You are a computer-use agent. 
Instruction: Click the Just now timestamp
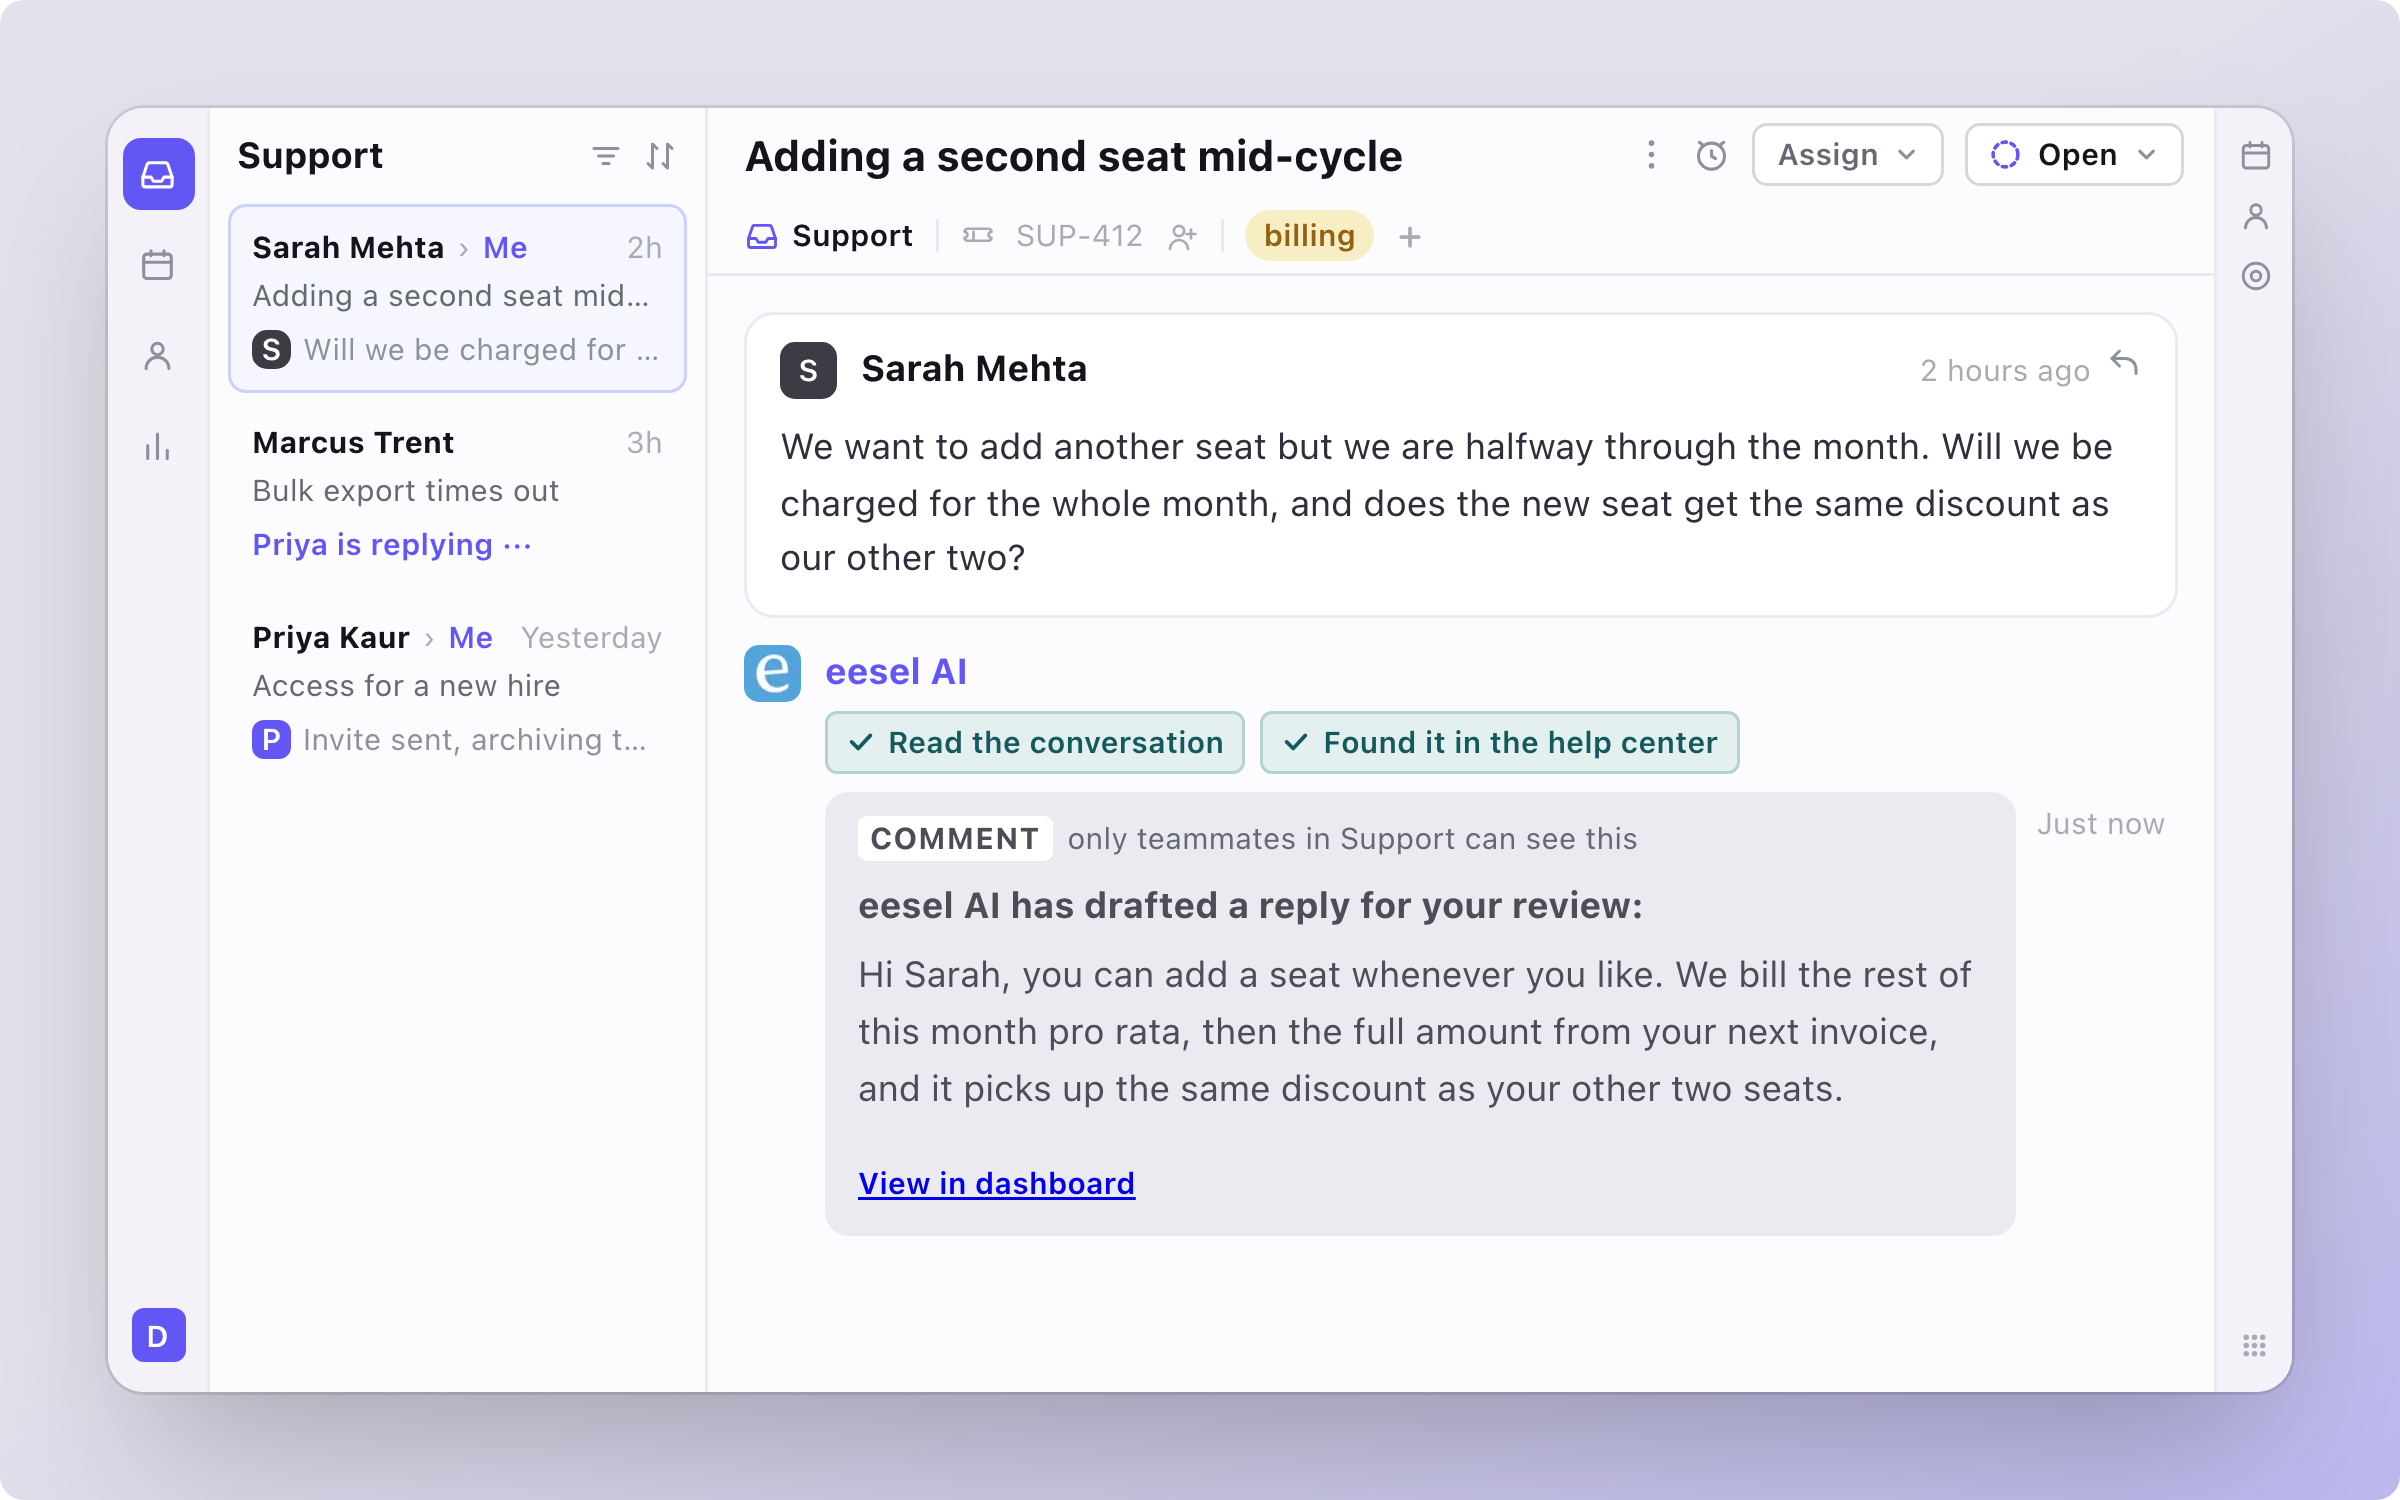click(x=2101, y=824)
